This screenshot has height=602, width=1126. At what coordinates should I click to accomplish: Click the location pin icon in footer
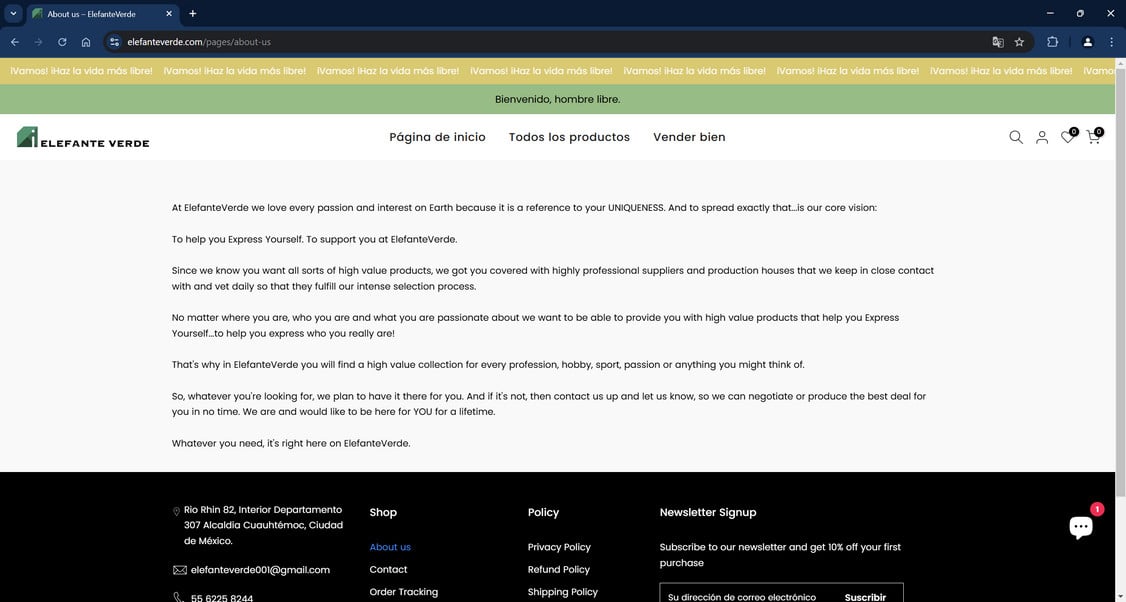pos(177,511)
